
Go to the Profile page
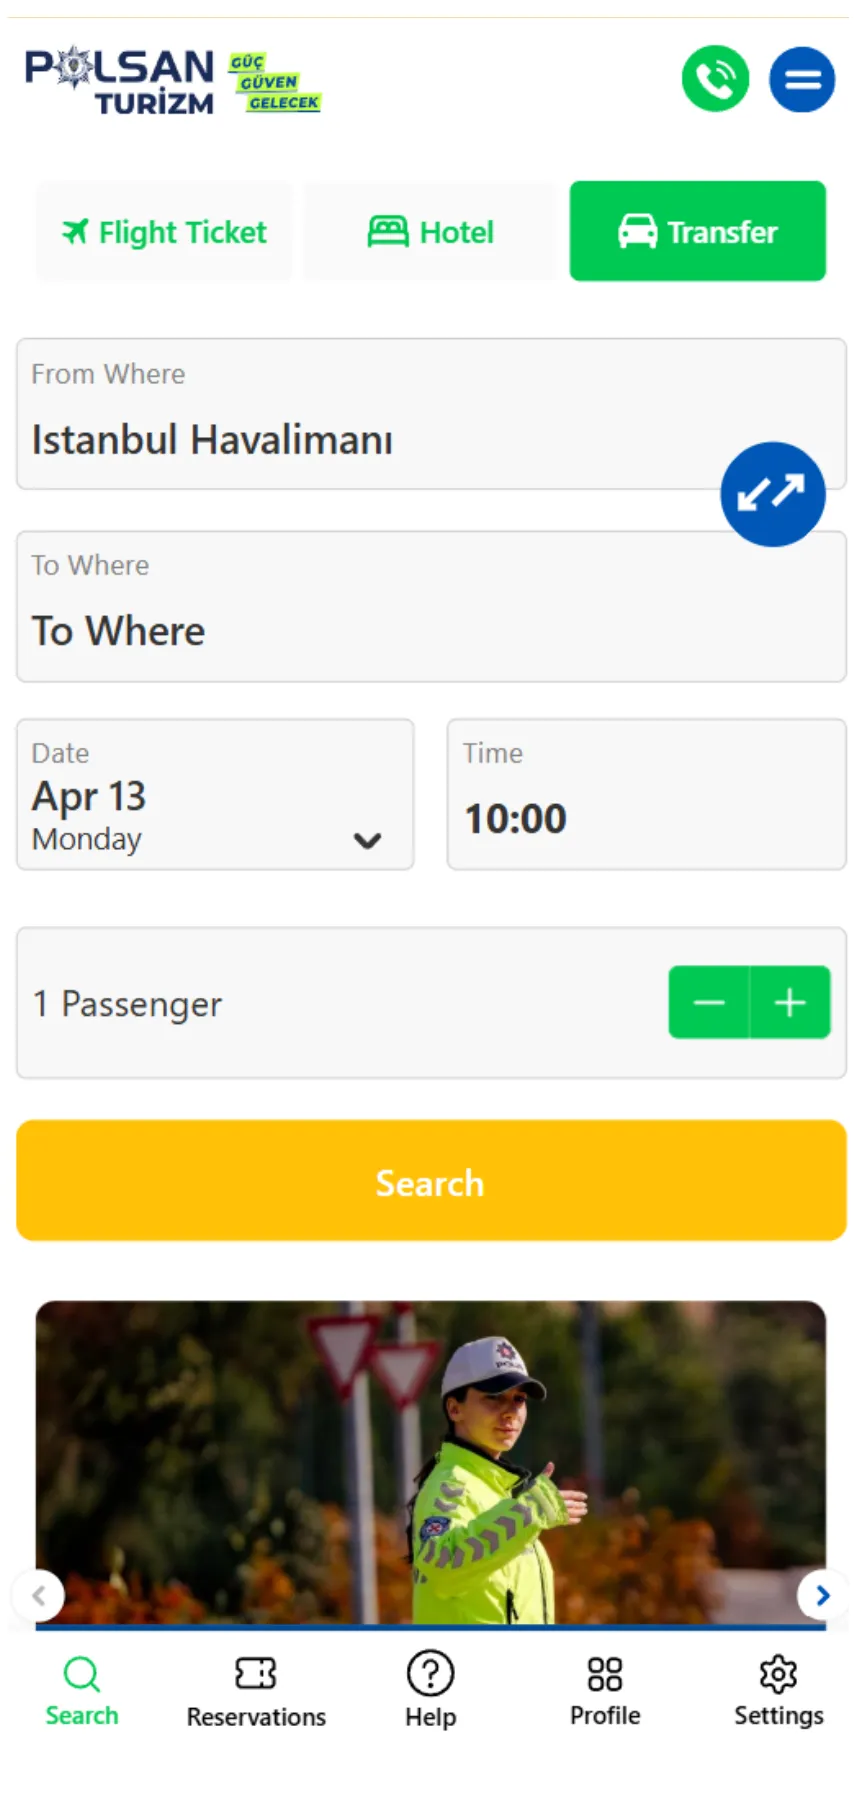605,1690
